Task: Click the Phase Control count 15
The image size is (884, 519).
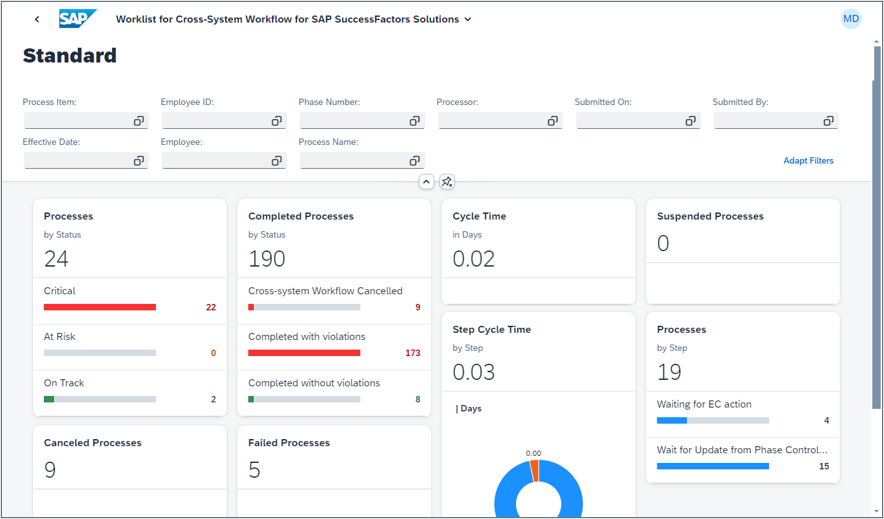Action: coord(824,467)
